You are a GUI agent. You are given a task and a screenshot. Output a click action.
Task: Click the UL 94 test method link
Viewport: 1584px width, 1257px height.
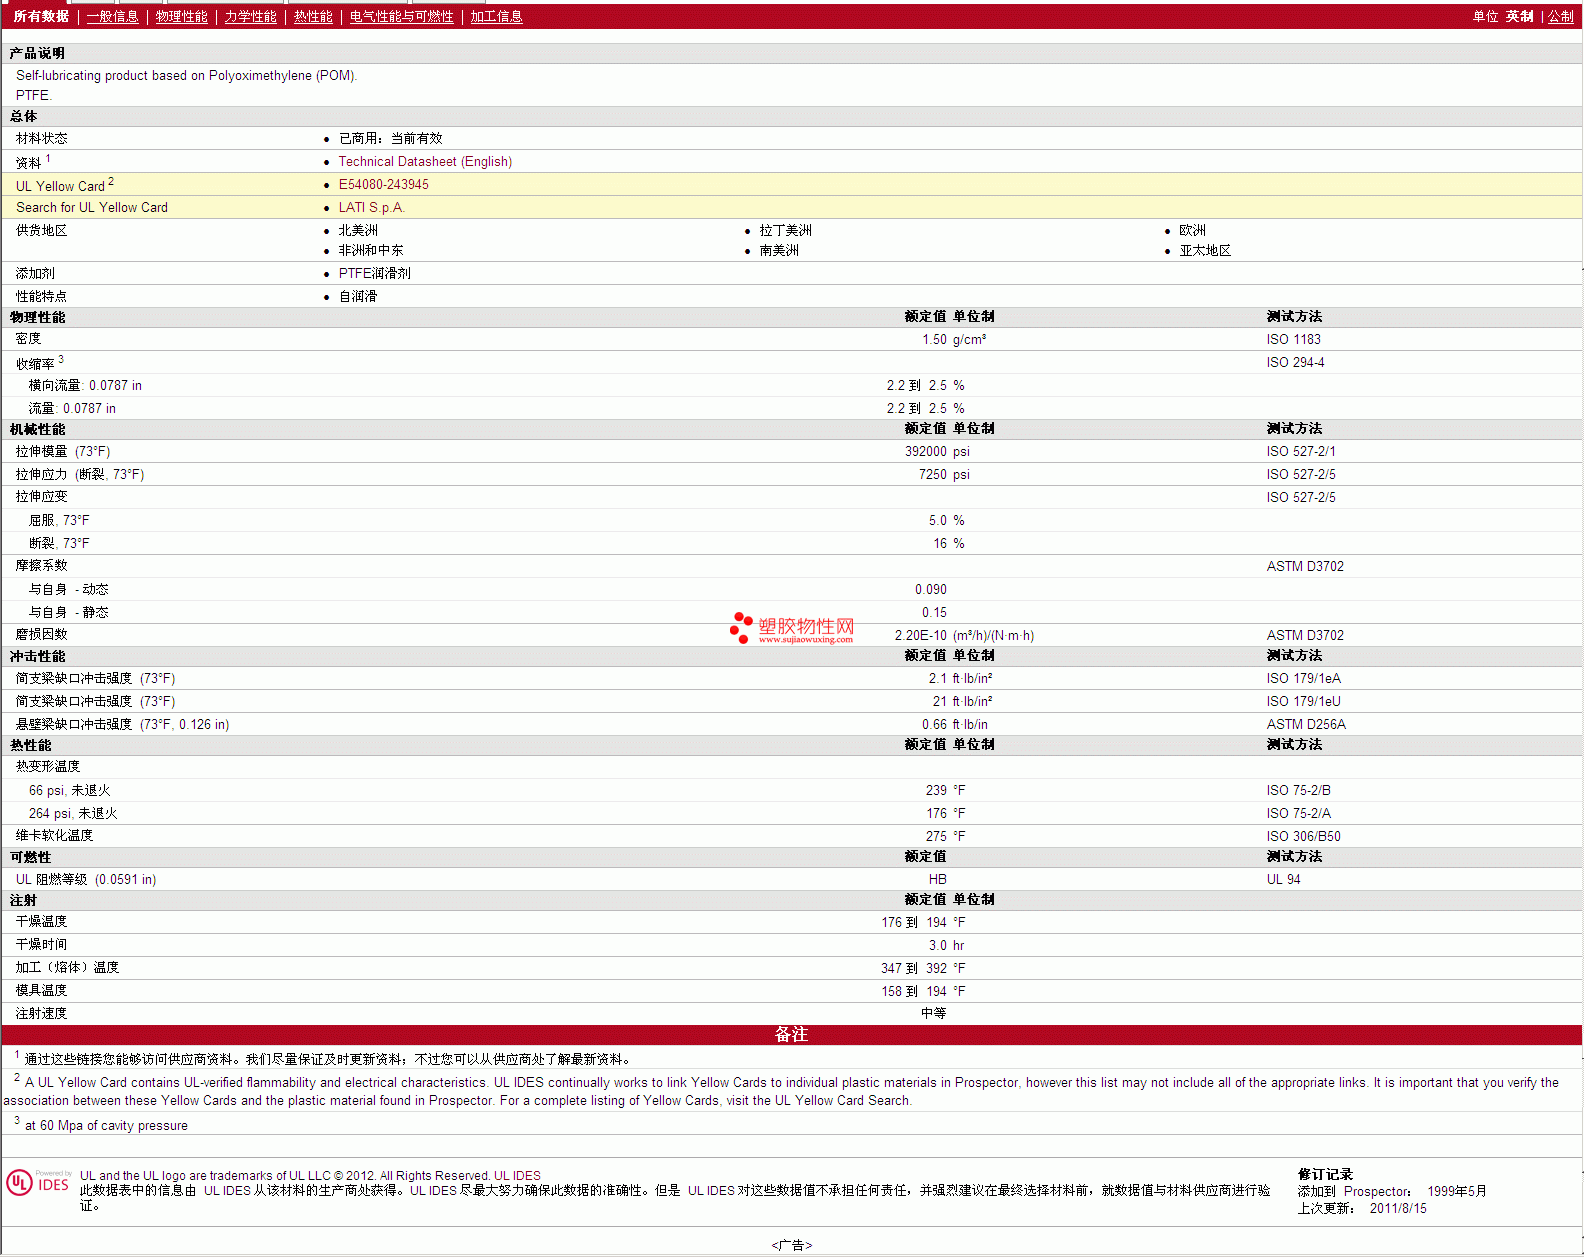[x=1283, y=880]
